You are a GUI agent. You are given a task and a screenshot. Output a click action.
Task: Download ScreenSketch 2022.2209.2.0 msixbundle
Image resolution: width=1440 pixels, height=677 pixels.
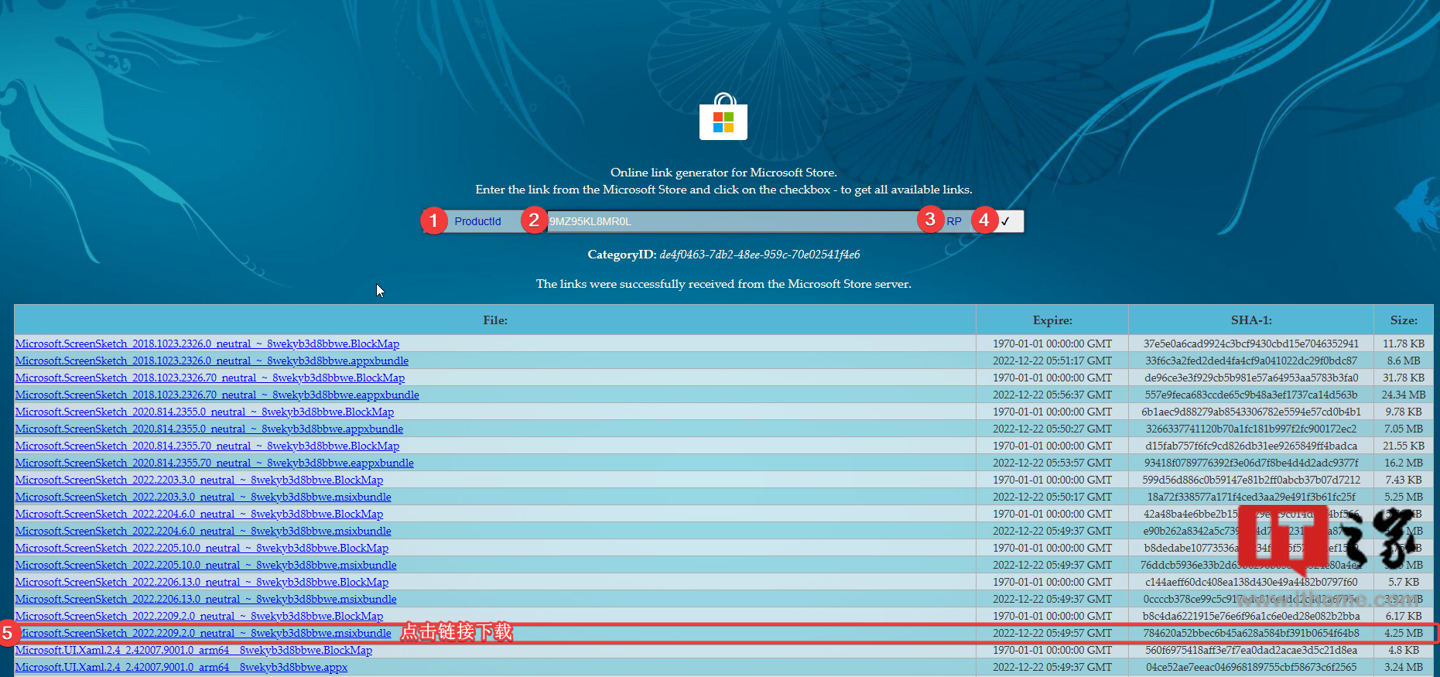pyautogui.click(x=203, y=633)
